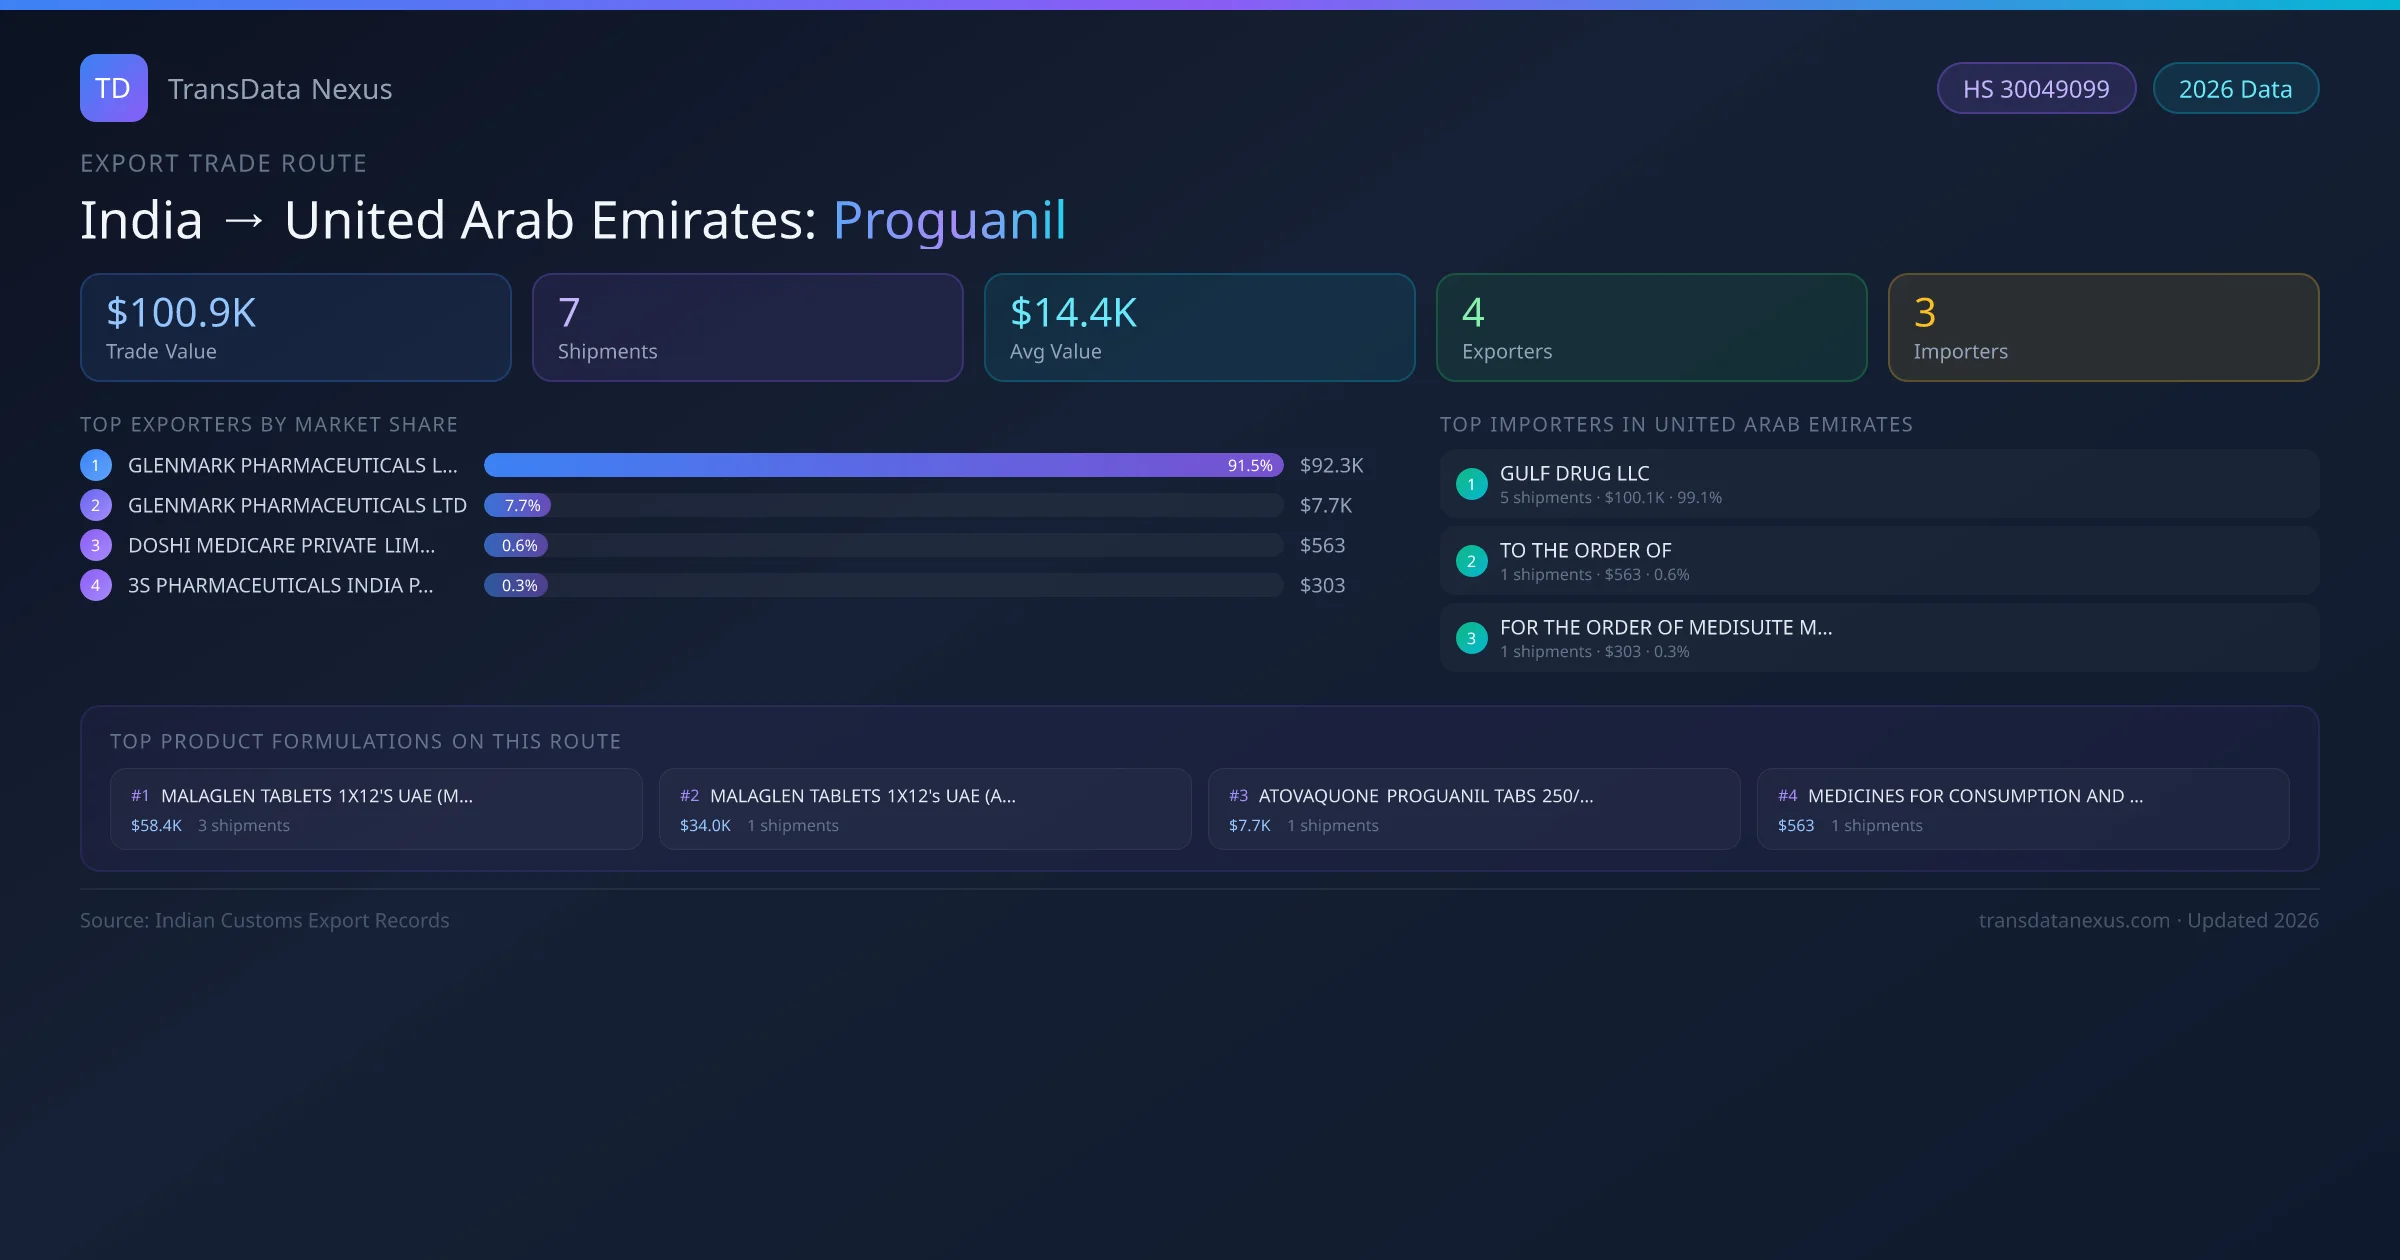Open the 3 Importers stat card

2103,328
